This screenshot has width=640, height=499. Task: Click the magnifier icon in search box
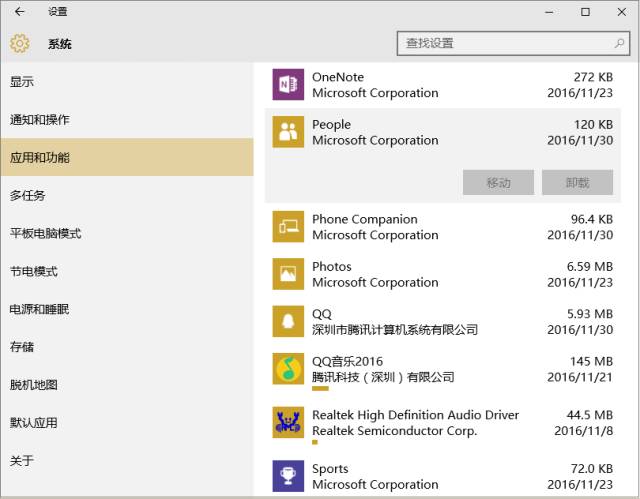coord(619,43)
